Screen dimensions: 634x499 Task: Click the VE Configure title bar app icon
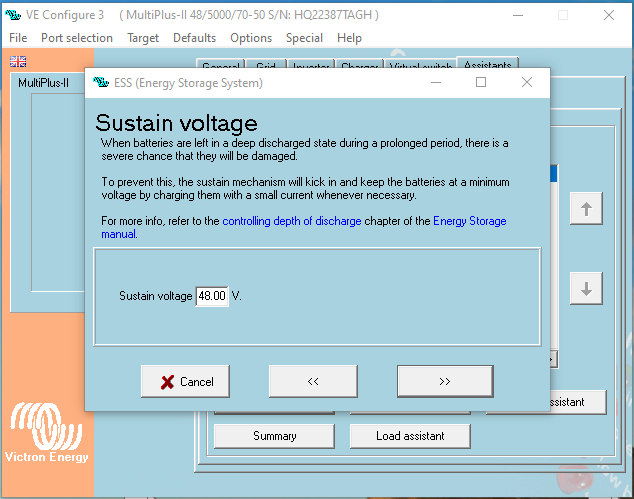[x=13, y=15]
